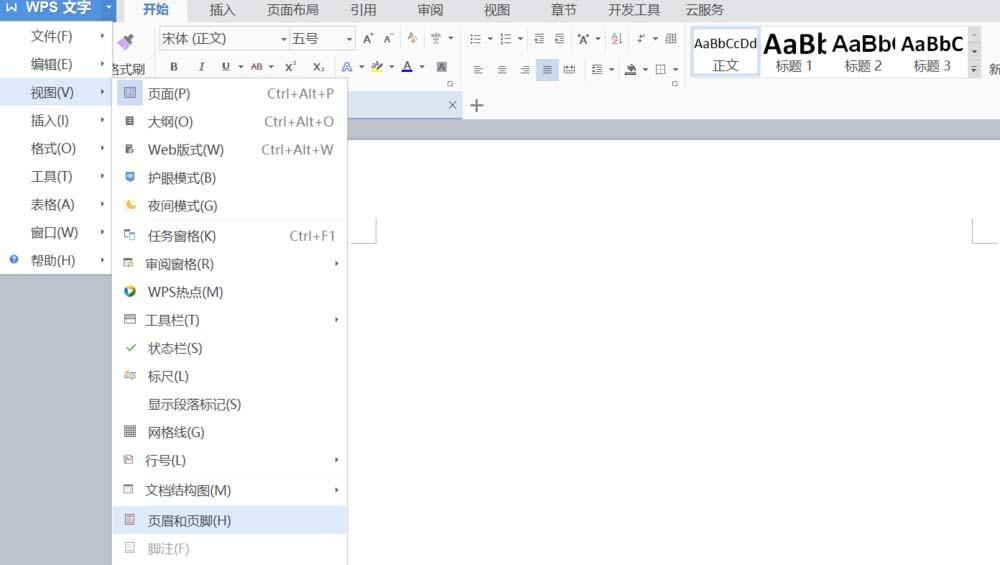Click the align left paragraph icon
The image size is (1000, 565).
tap(478, 70)
